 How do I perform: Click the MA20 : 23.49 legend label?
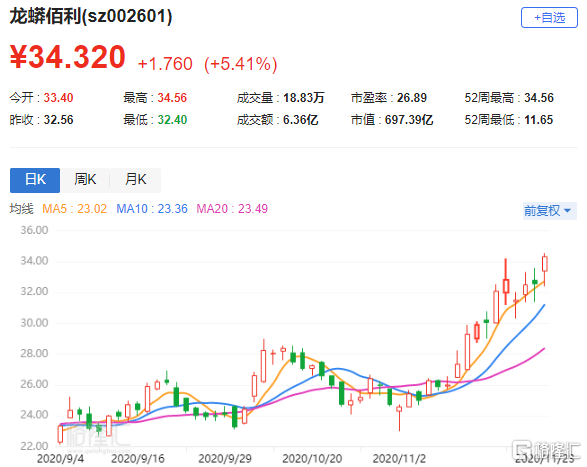(x=232, y=209)
